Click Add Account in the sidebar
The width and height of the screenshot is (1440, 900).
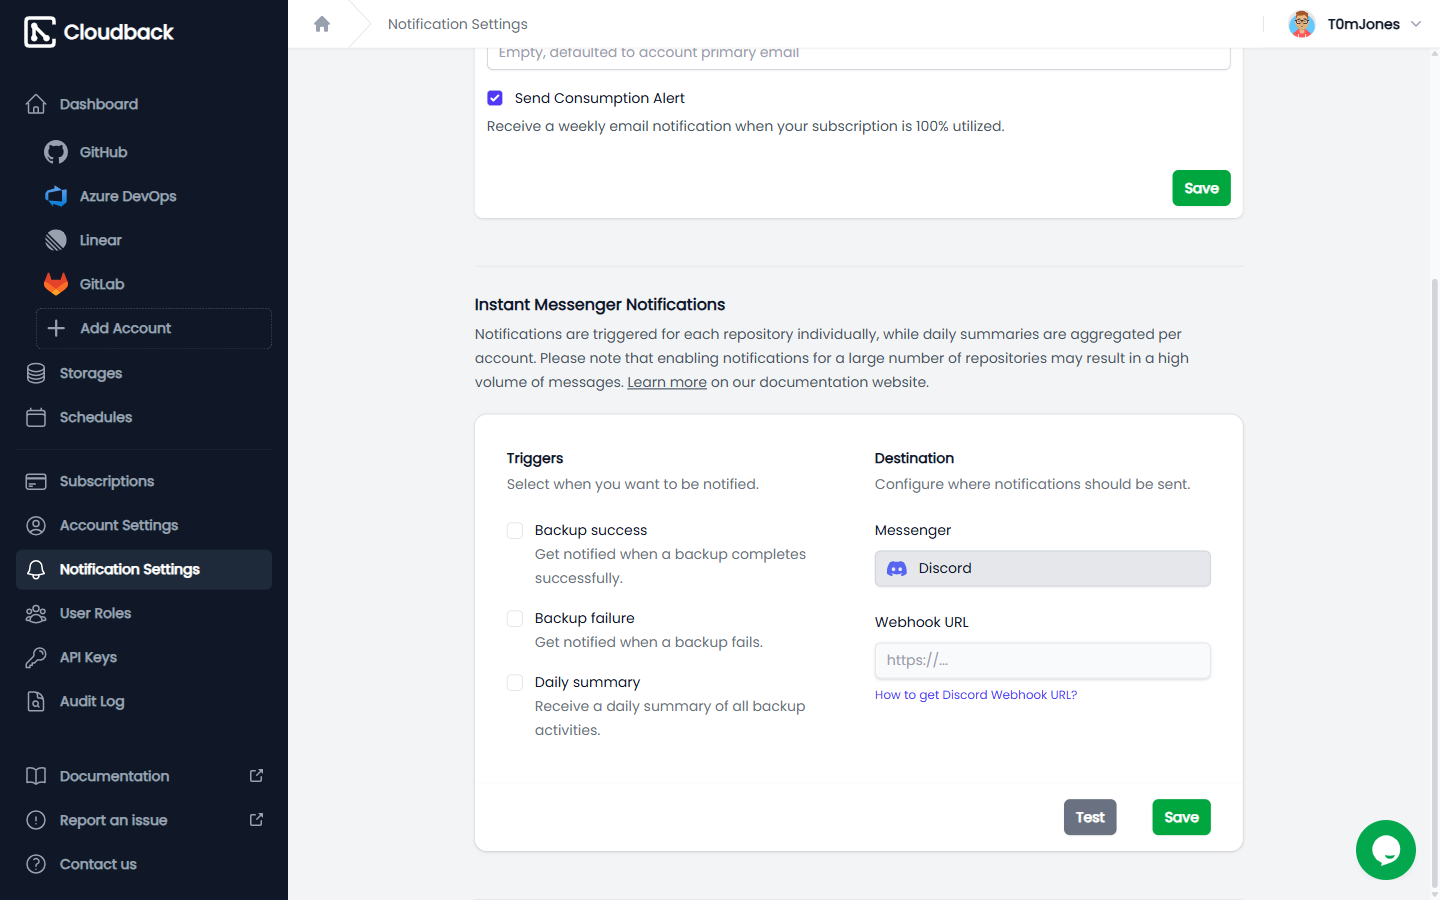coord(154,328)
